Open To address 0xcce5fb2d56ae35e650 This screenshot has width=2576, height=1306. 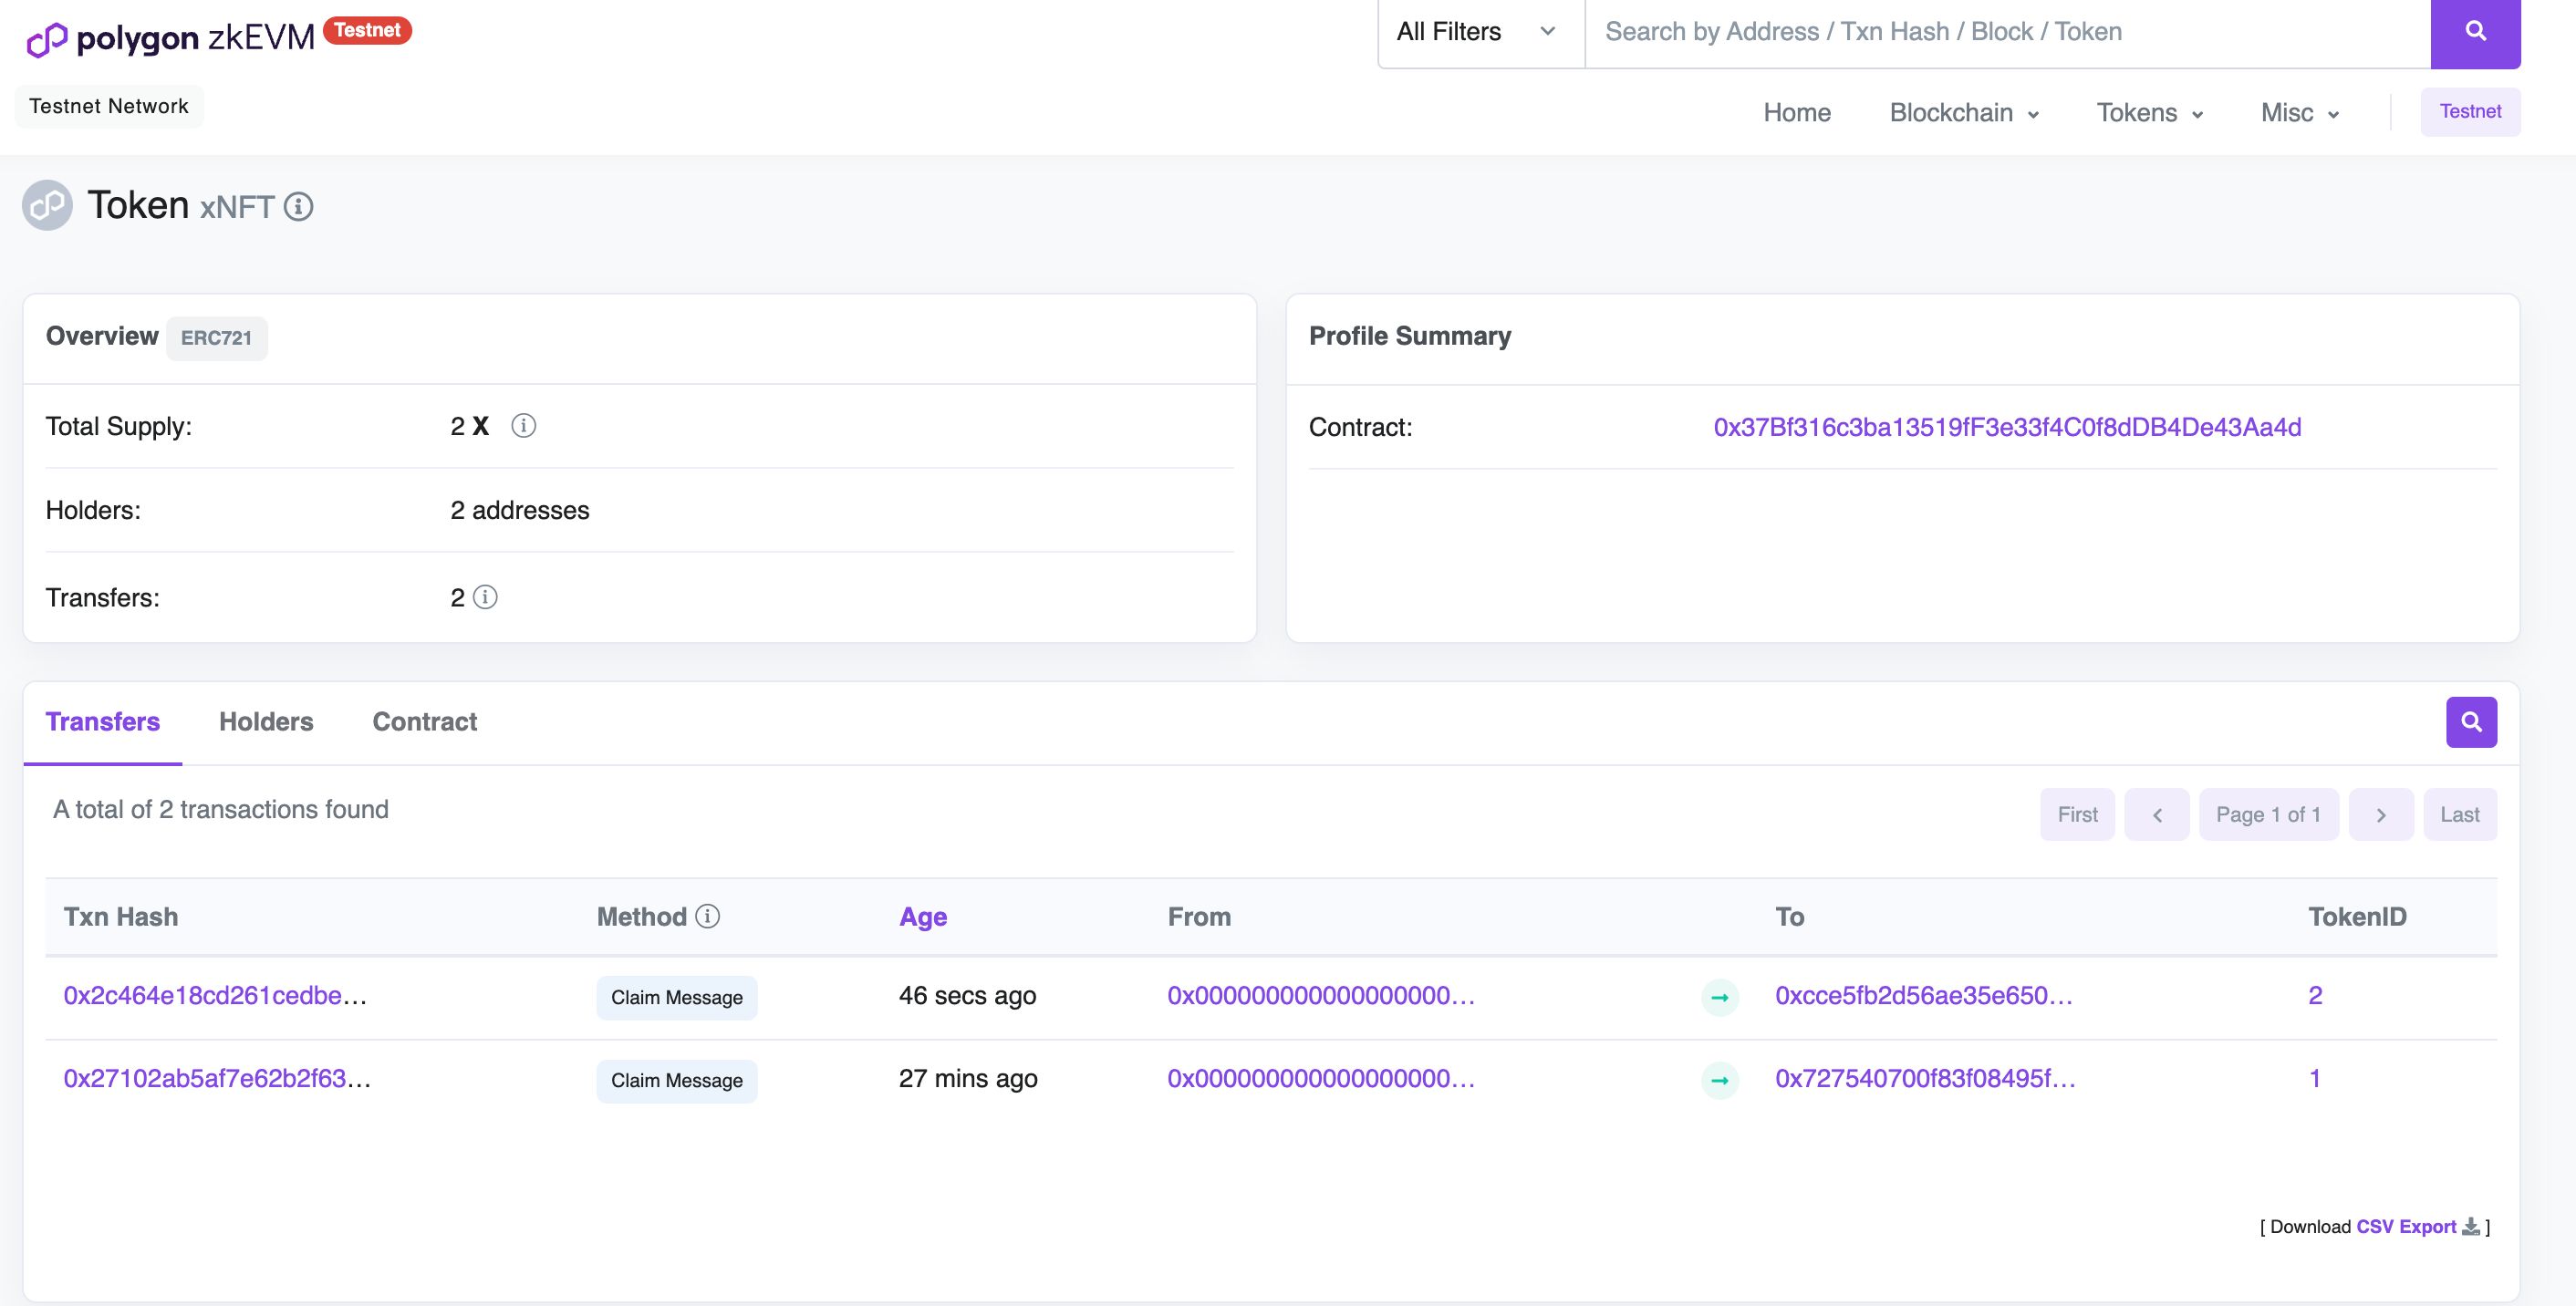click(x=1924, y=996)
